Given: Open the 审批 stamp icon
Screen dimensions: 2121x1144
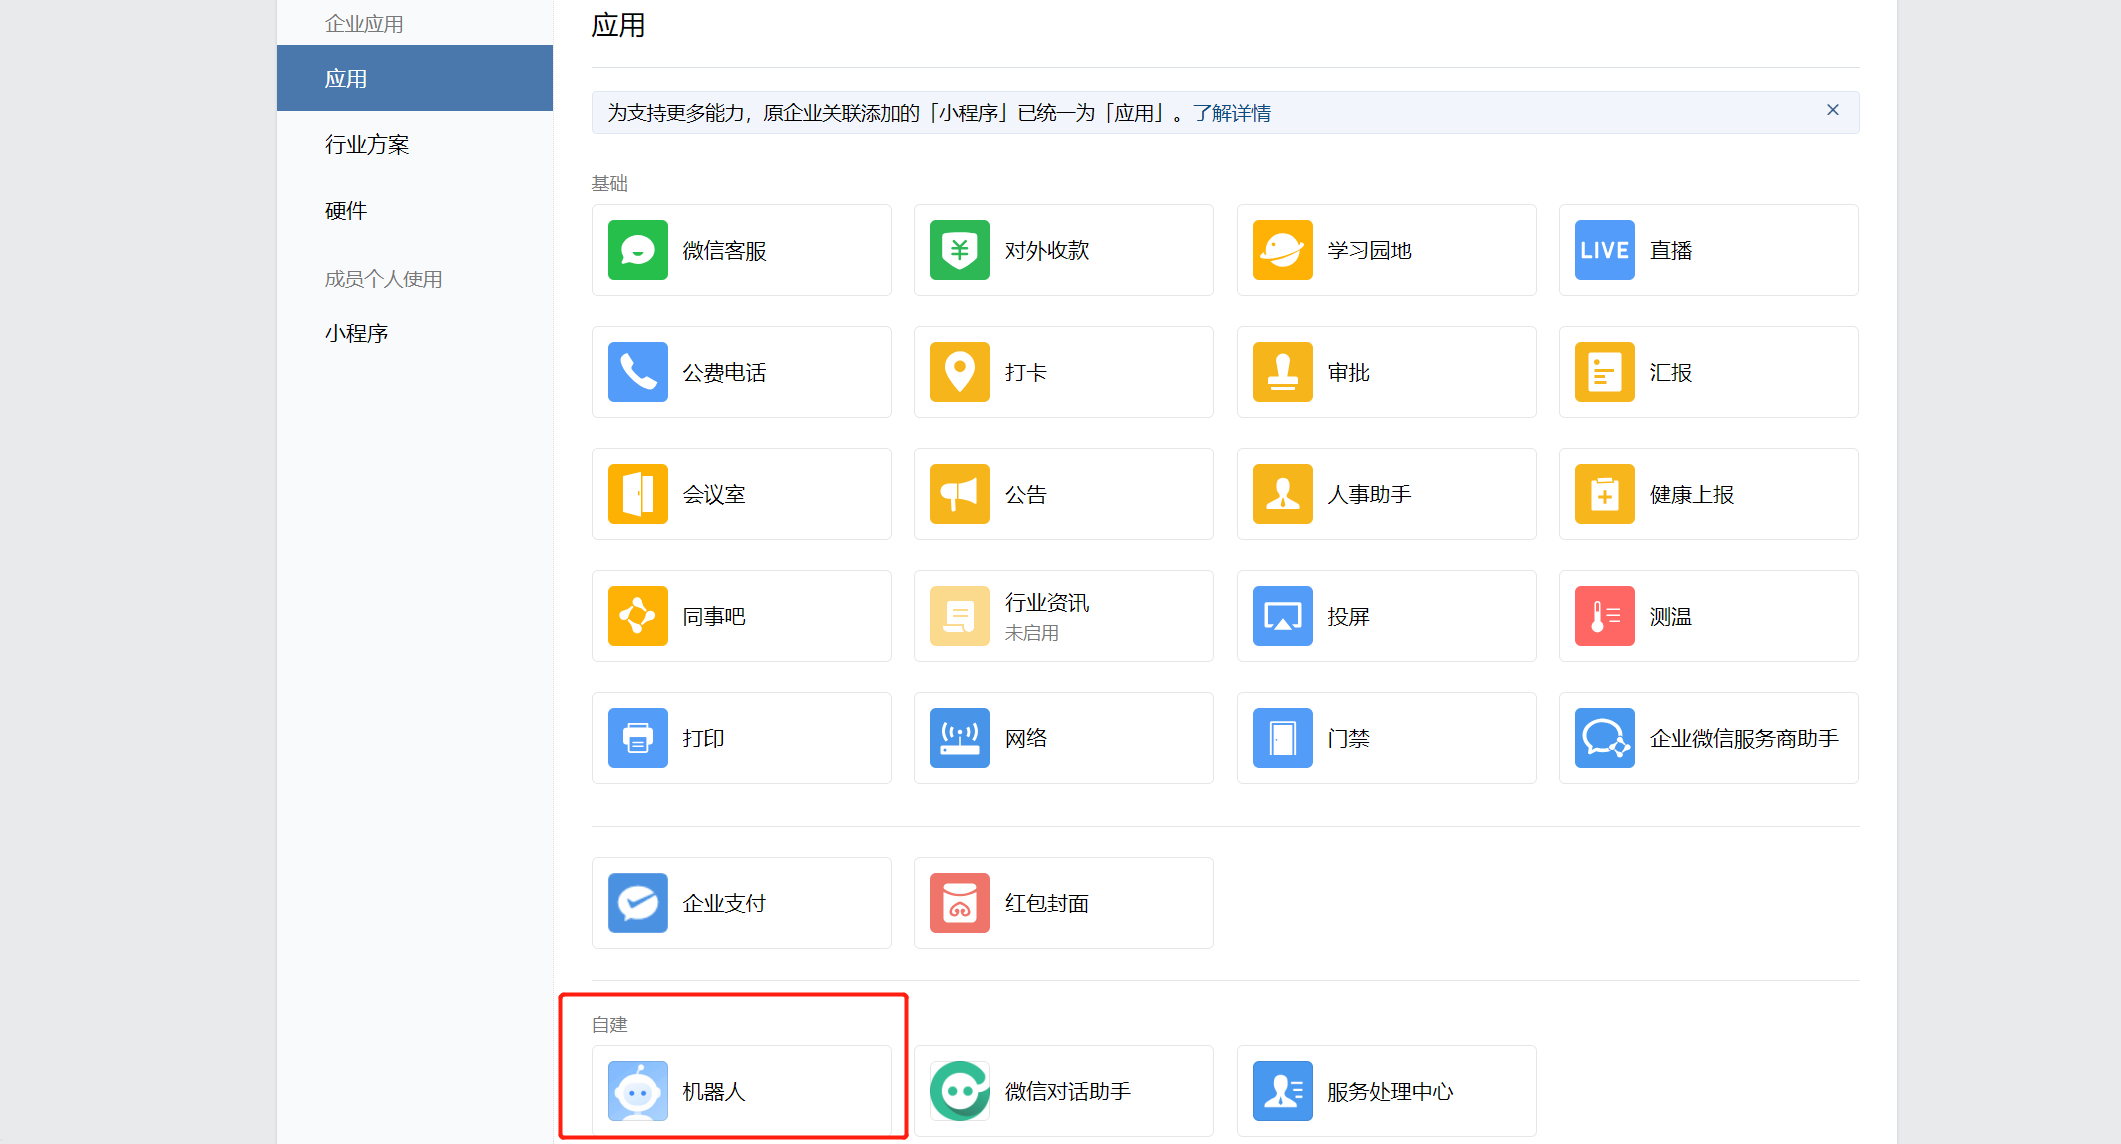Looking at the screenshot, I should (x=1282, y=372).
